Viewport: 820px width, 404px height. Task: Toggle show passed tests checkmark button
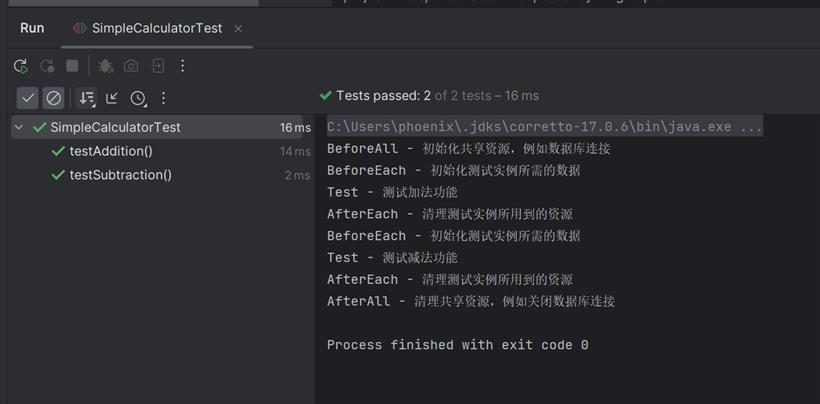(x=28, y=98)
